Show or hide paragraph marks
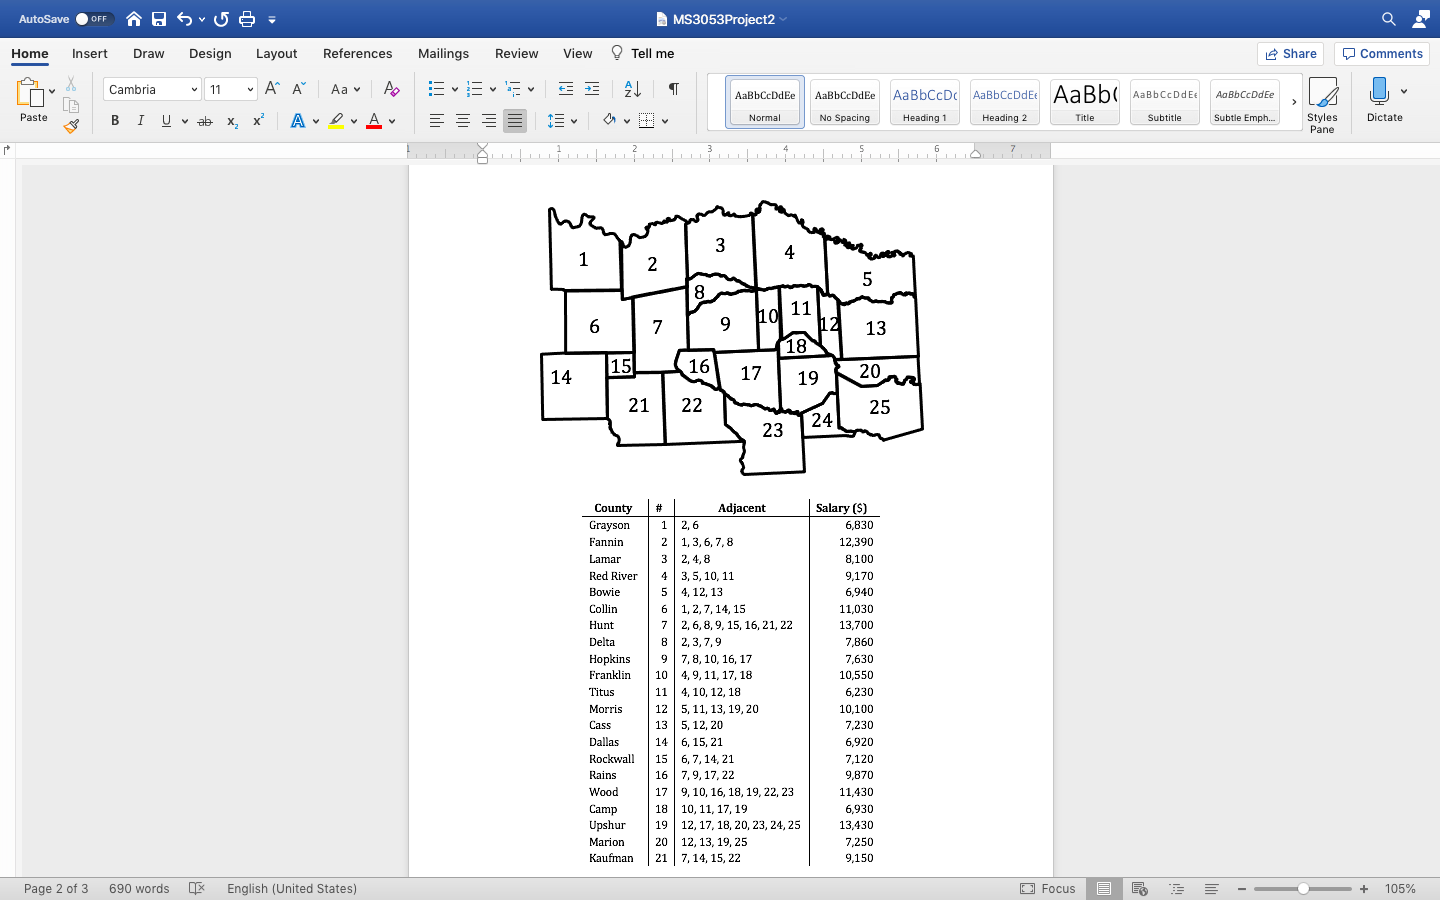This screenshot has height=900, width=1440. coord(674,89)
